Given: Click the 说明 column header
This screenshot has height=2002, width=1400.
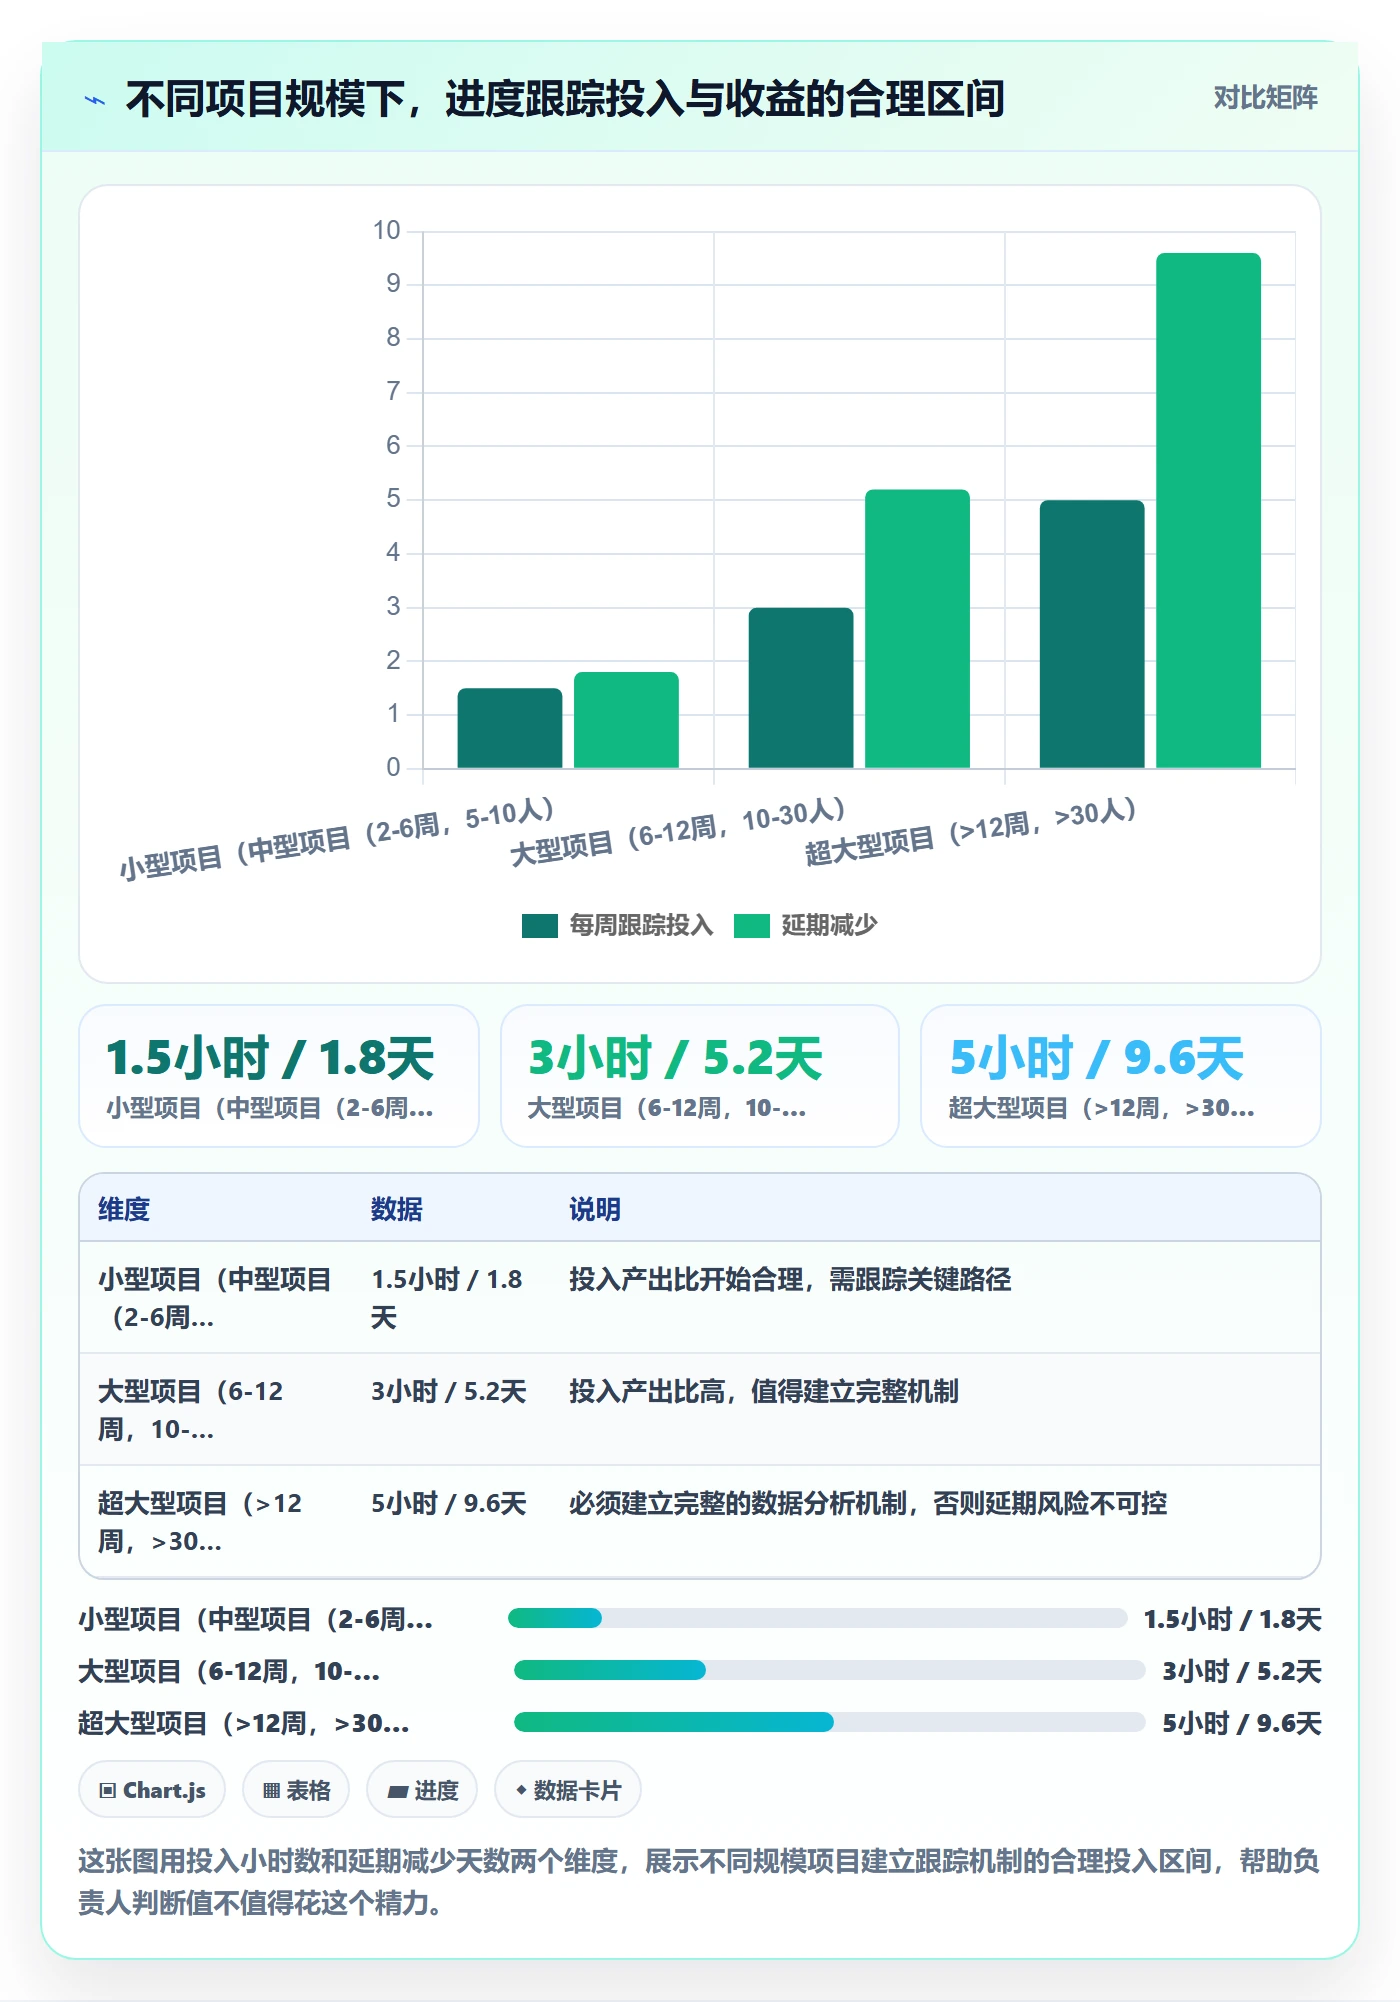Looking at the screenshot, I should click(595, 1209).
